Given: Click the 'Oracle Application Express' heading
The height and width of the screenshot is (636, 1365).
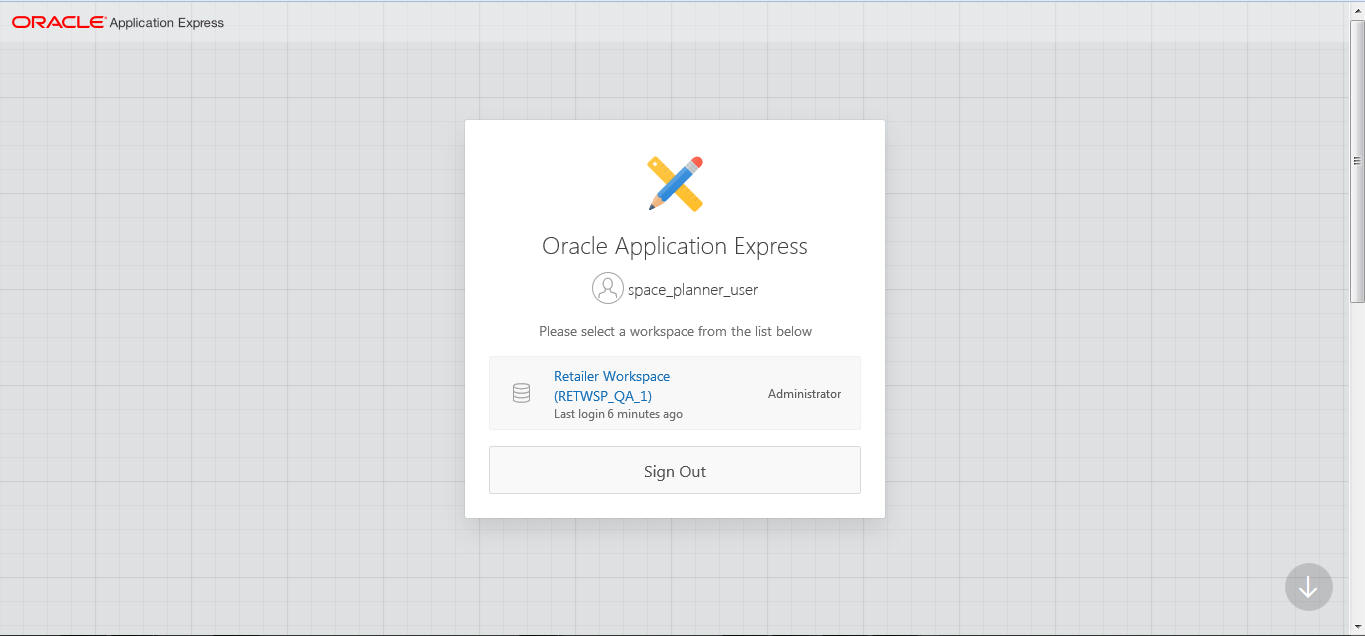Looking at the screenshot, I should 675,246.
